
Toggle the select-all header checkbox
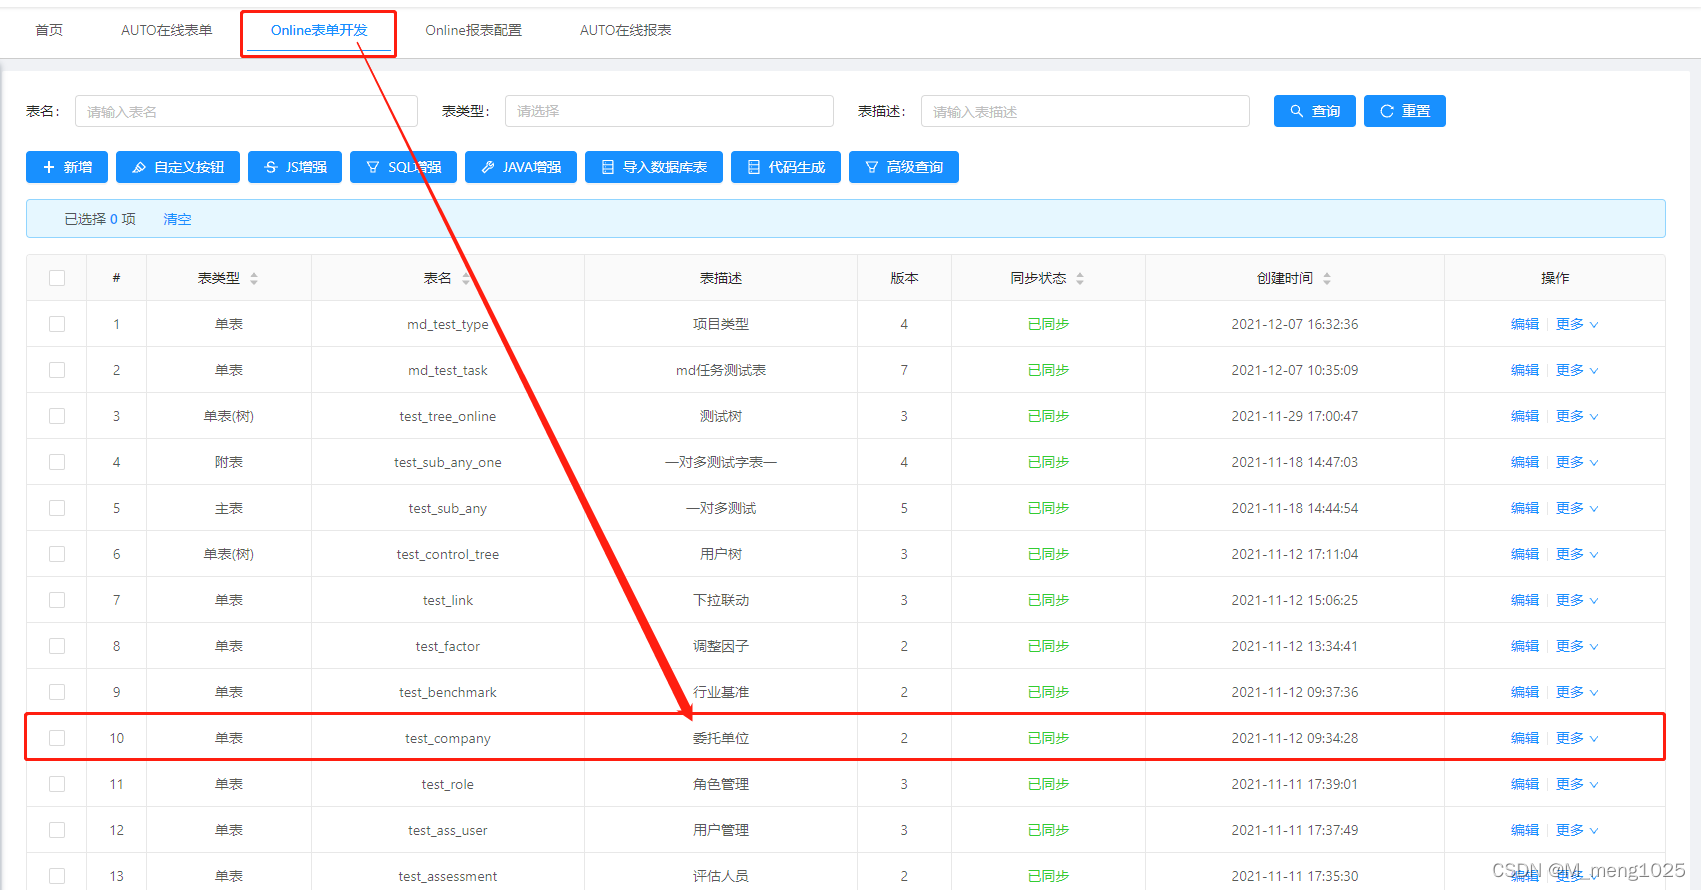pyautogui.click(x=57, y=278)
